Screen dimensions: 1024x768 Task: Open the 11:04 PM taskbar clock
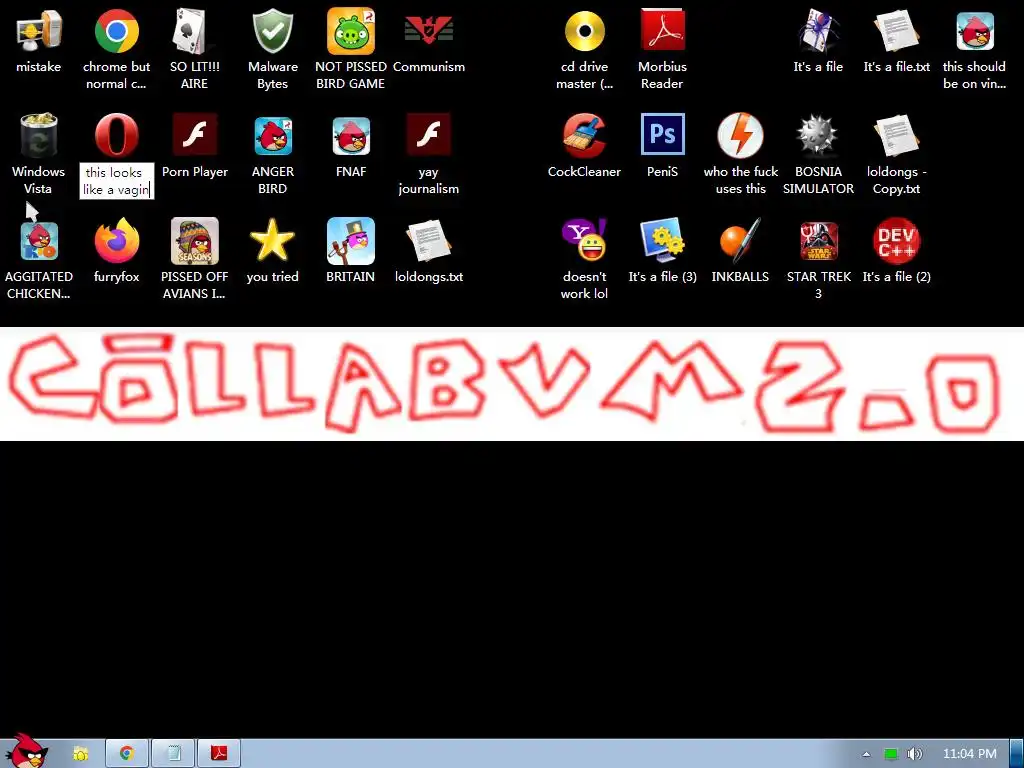[970, 754]
